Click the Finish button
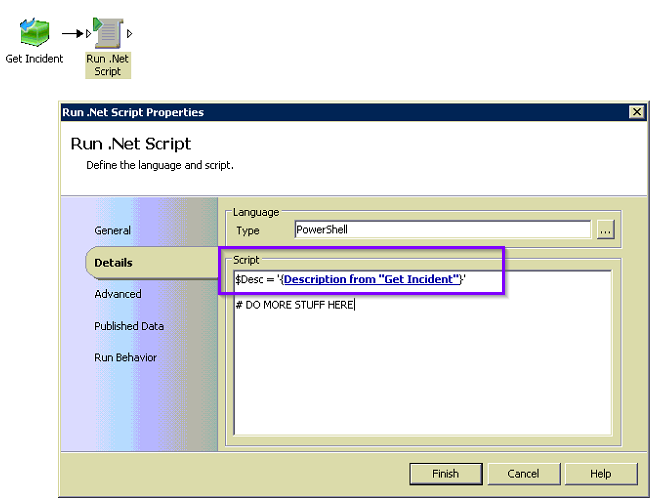 445,474
